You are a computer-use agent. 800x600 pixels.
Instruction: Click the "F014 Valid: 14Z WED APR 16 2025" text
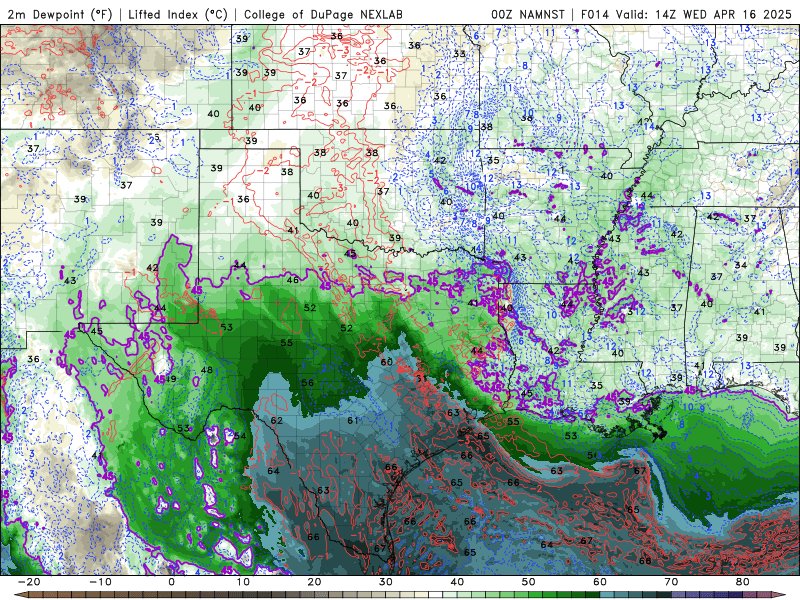click(x=686, y=14)
